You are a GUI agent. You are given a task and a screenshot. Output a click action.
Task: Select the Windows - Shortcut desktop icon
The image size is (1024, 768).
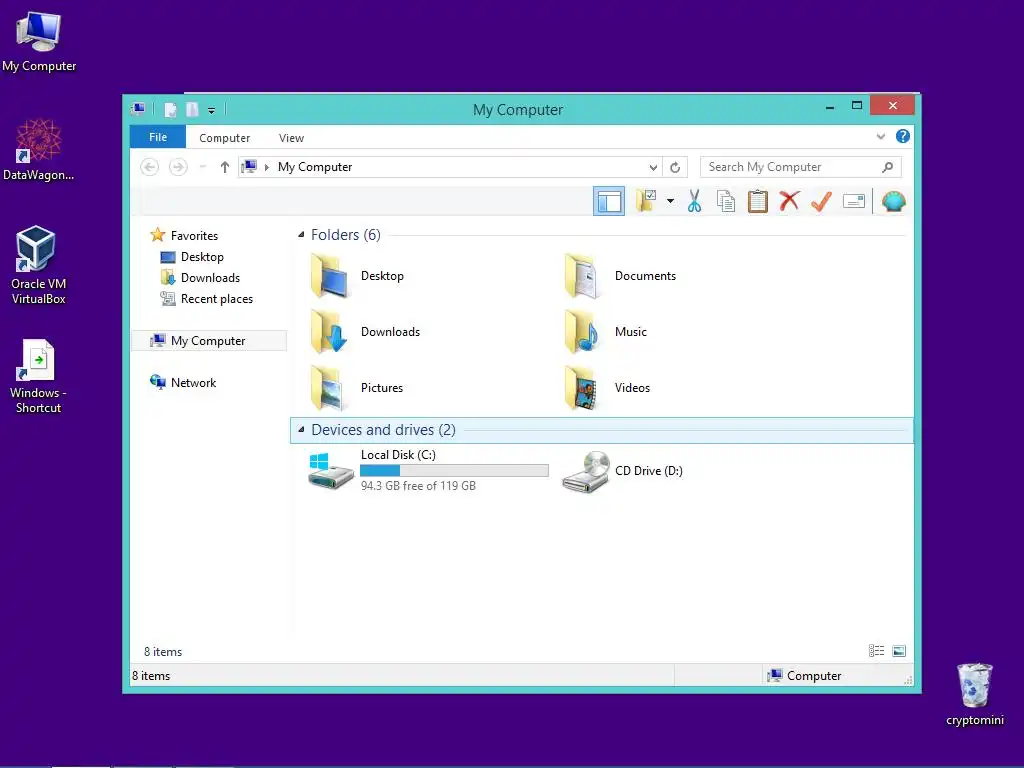38,376
